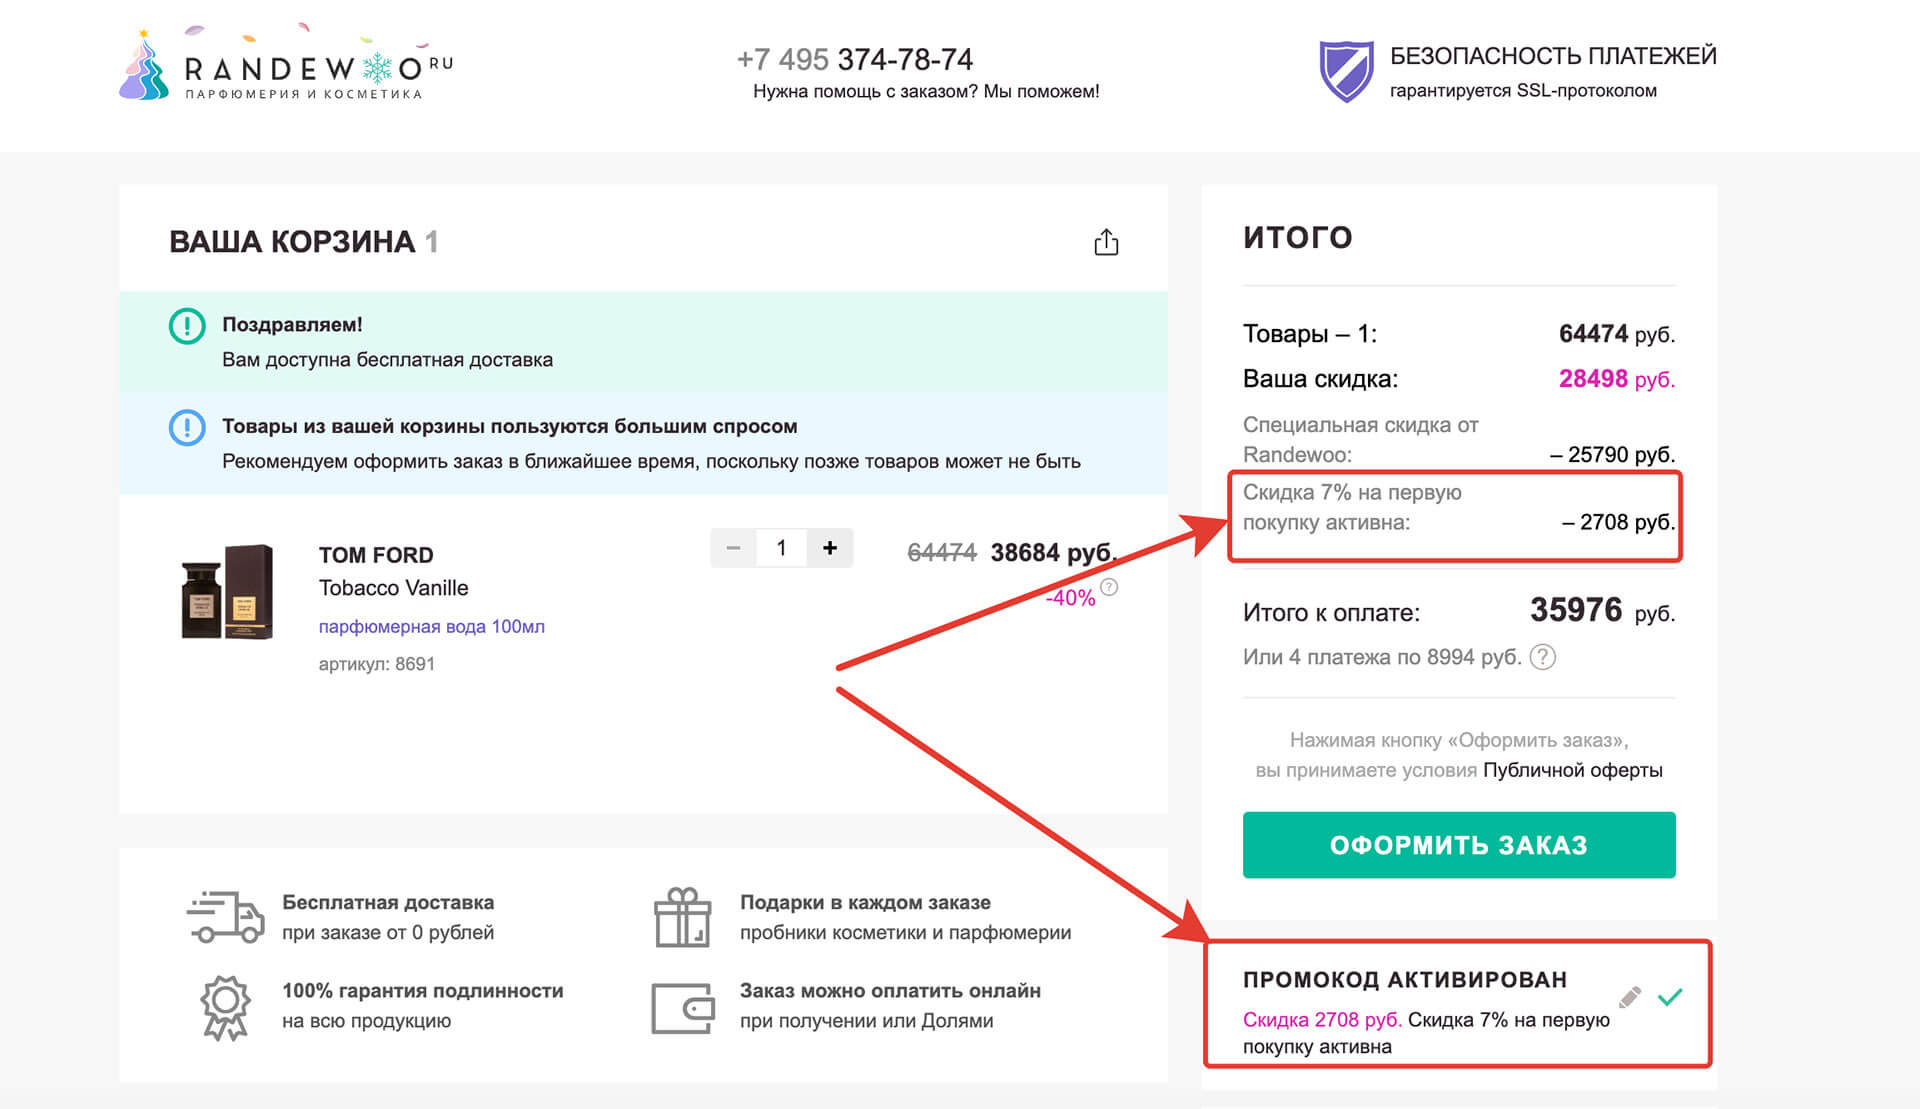Increase product quantity with plus button
1920x1109 pixels.
coord(830,548)
